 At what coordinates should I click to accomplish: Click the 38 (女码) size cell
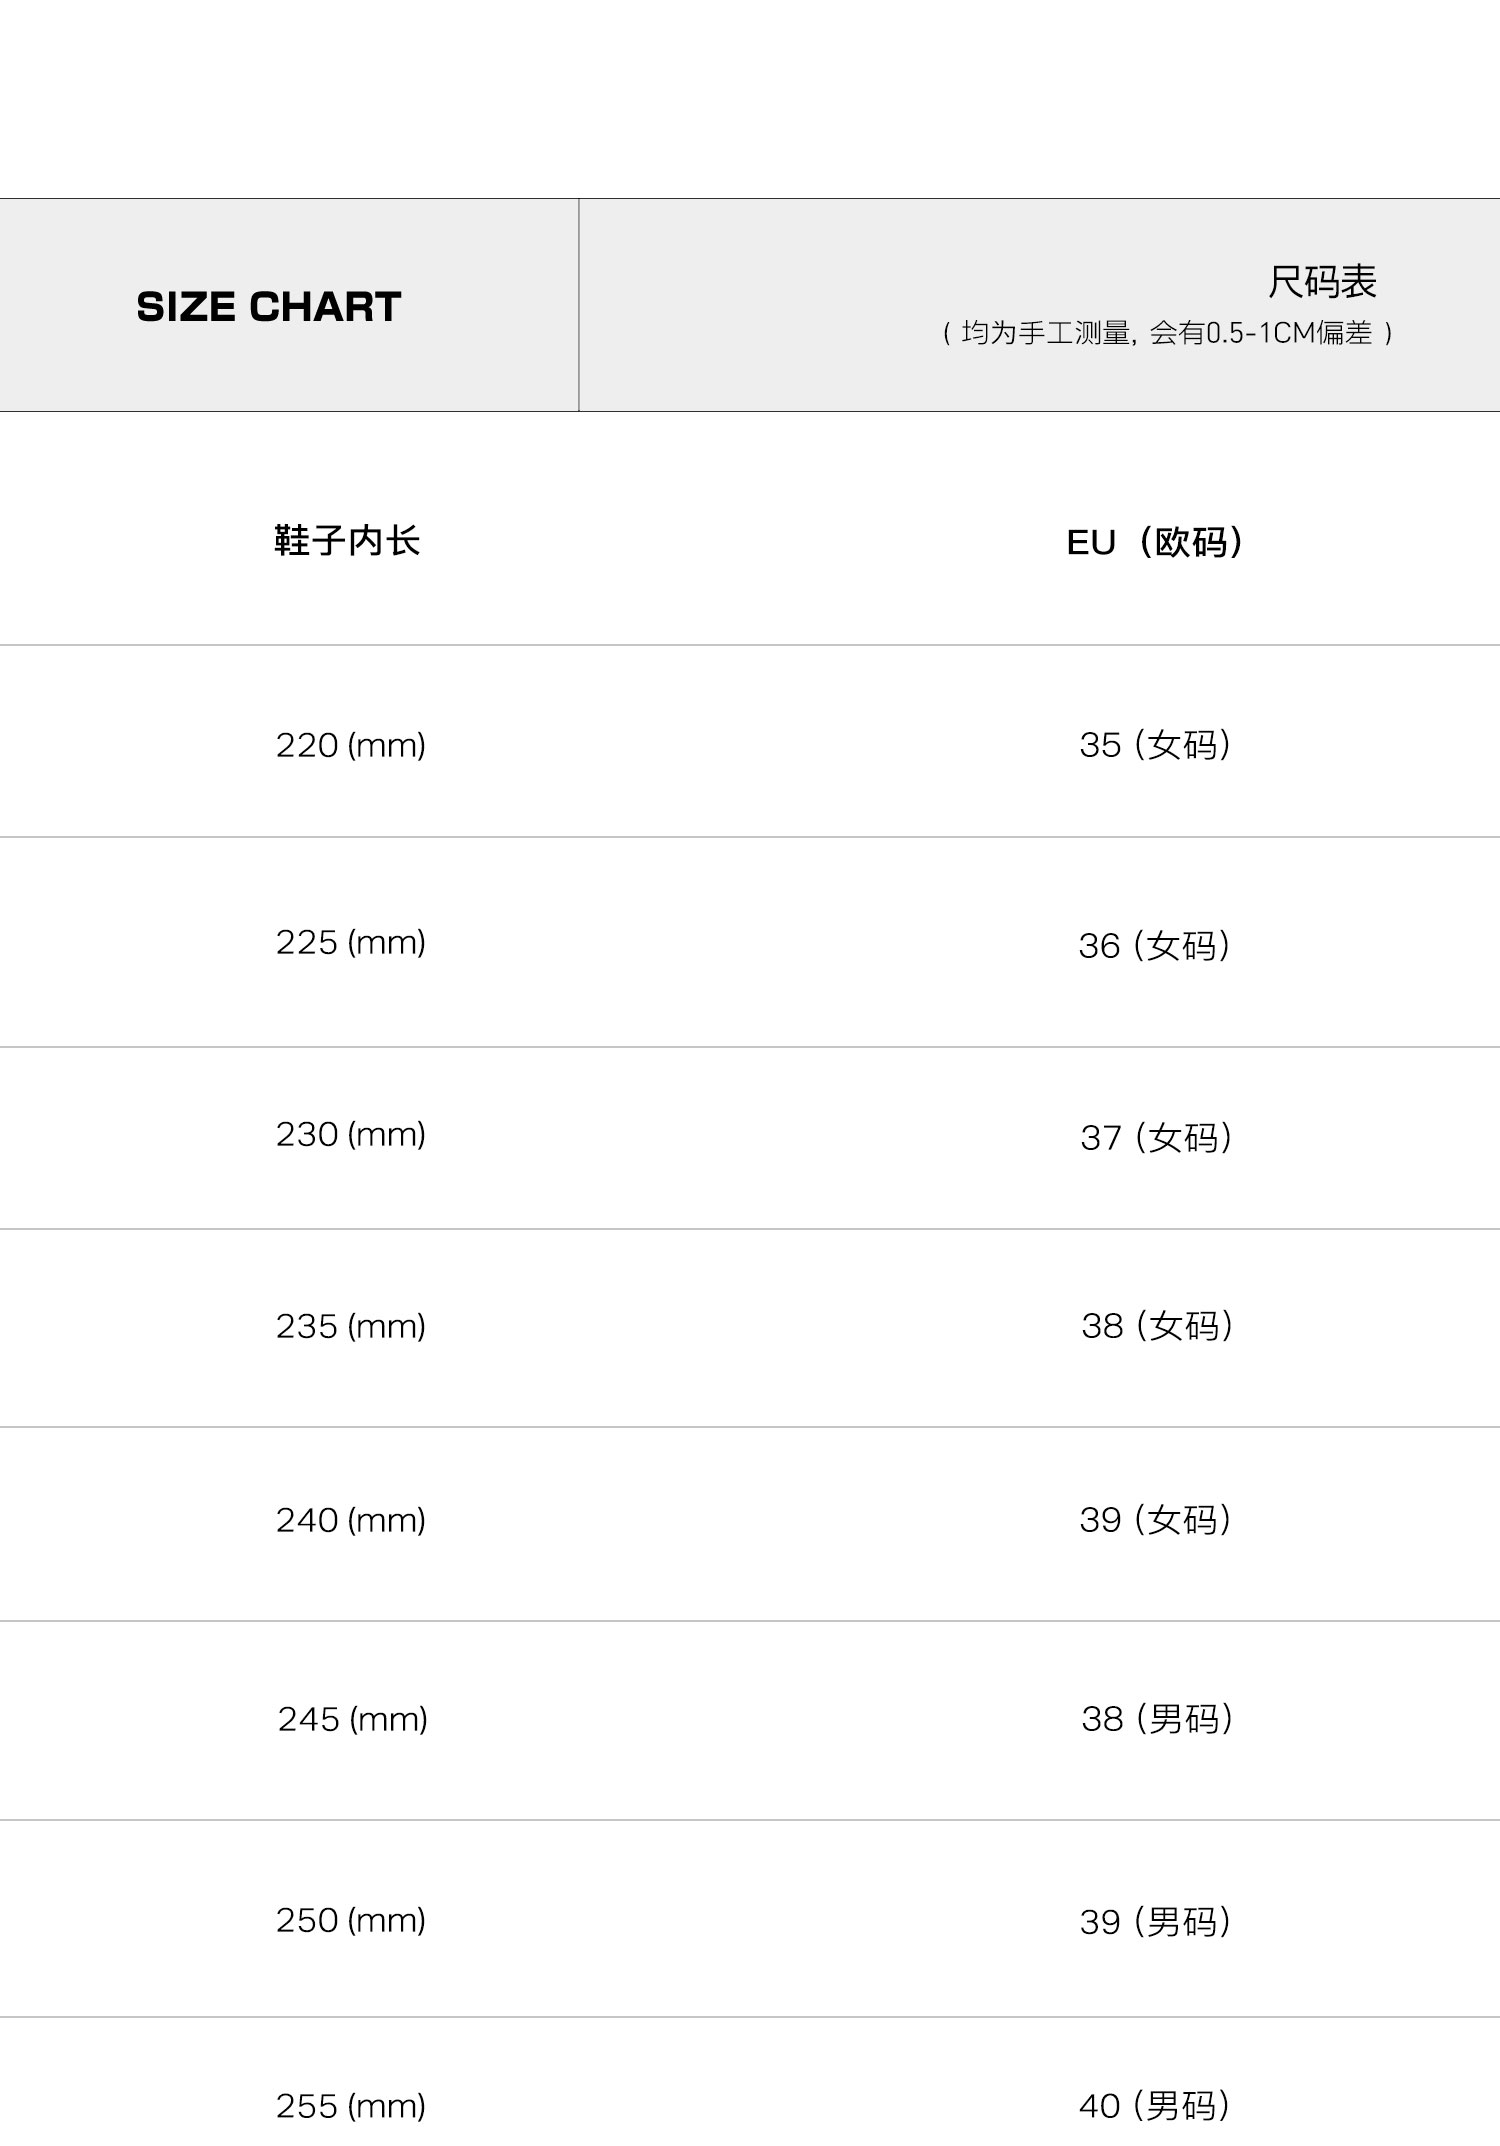click(1157, 1326)
